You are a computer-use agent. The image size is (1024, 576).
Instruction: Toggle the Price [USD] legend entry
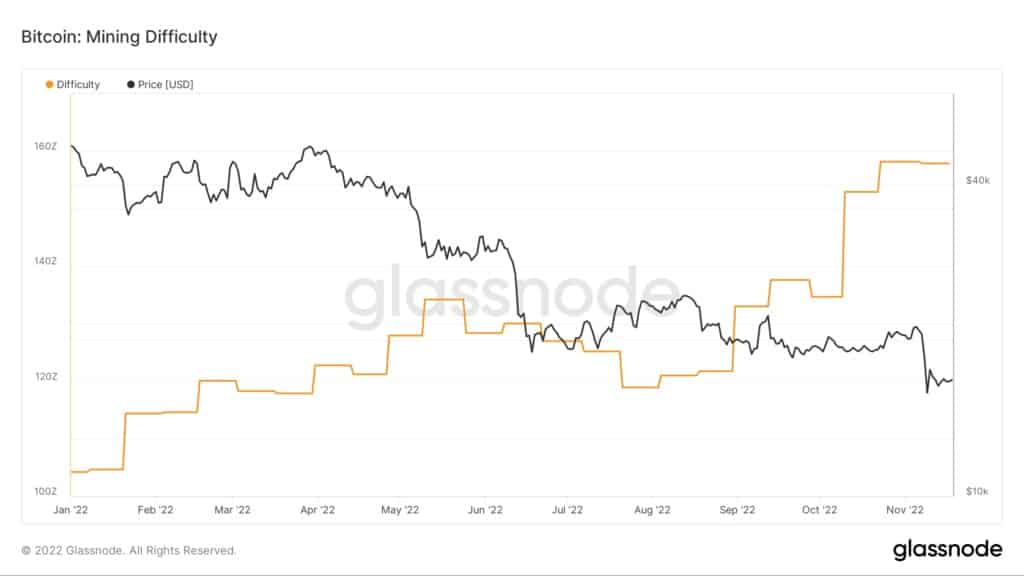(160, 84)
